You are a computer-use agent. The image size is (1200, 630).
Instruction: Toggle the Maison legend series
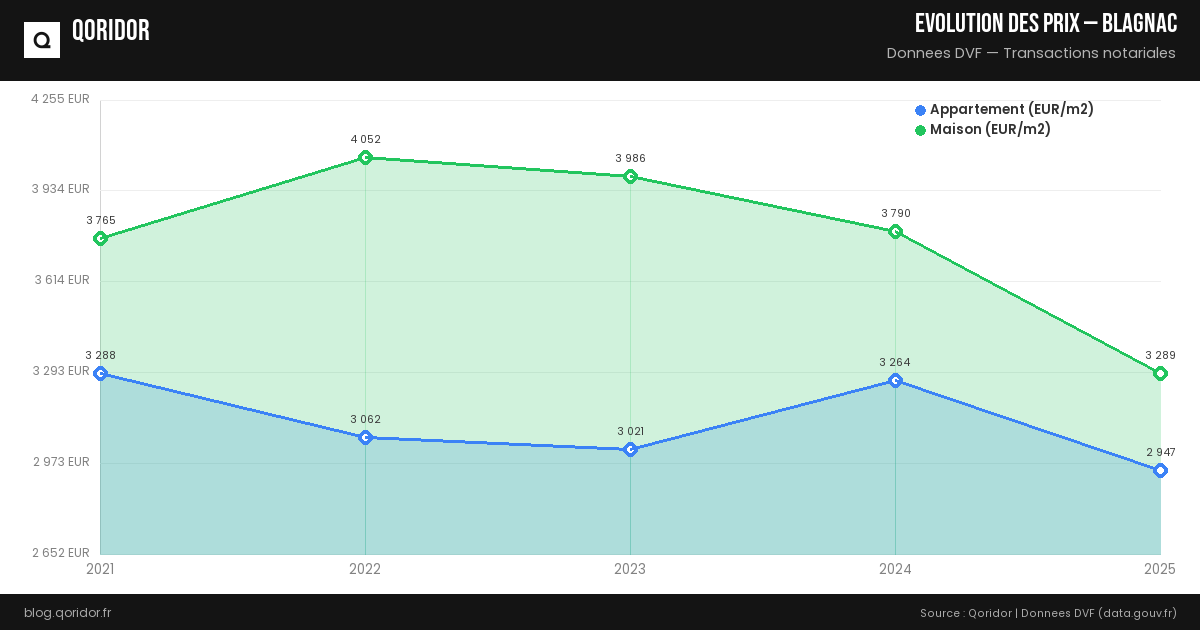pyautogui.click(x=989, y=129)
